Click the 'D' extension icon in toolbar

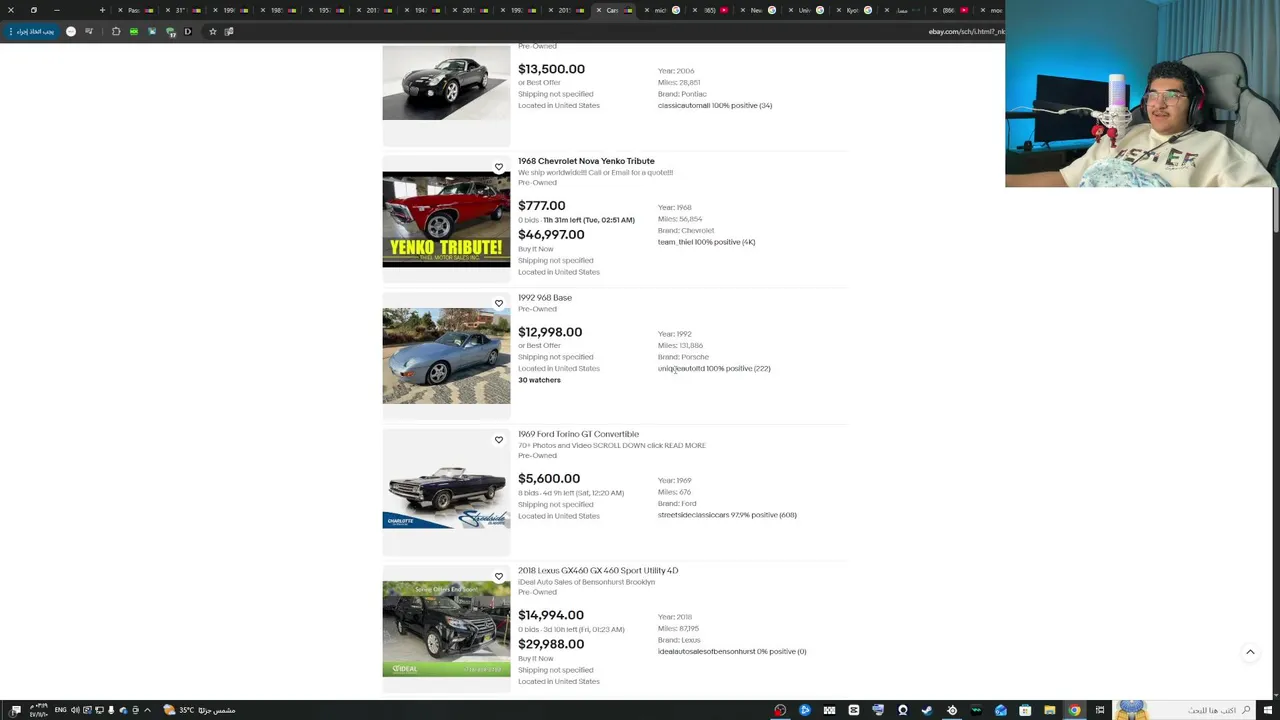(187, 32)
